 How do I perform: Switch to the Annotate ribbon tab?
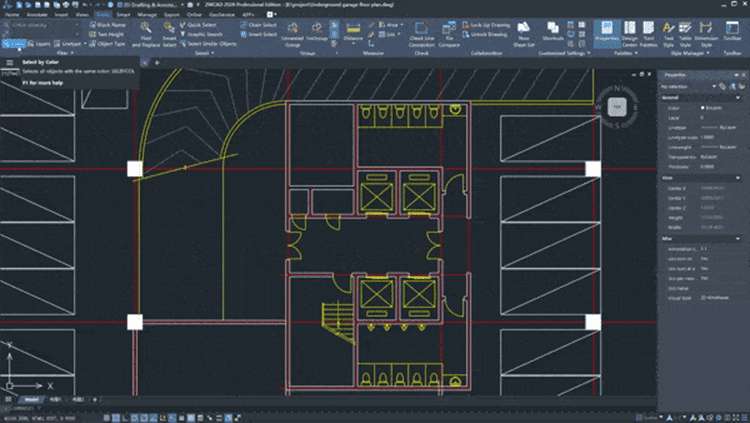pyautogui.click(x=36, y=16)
